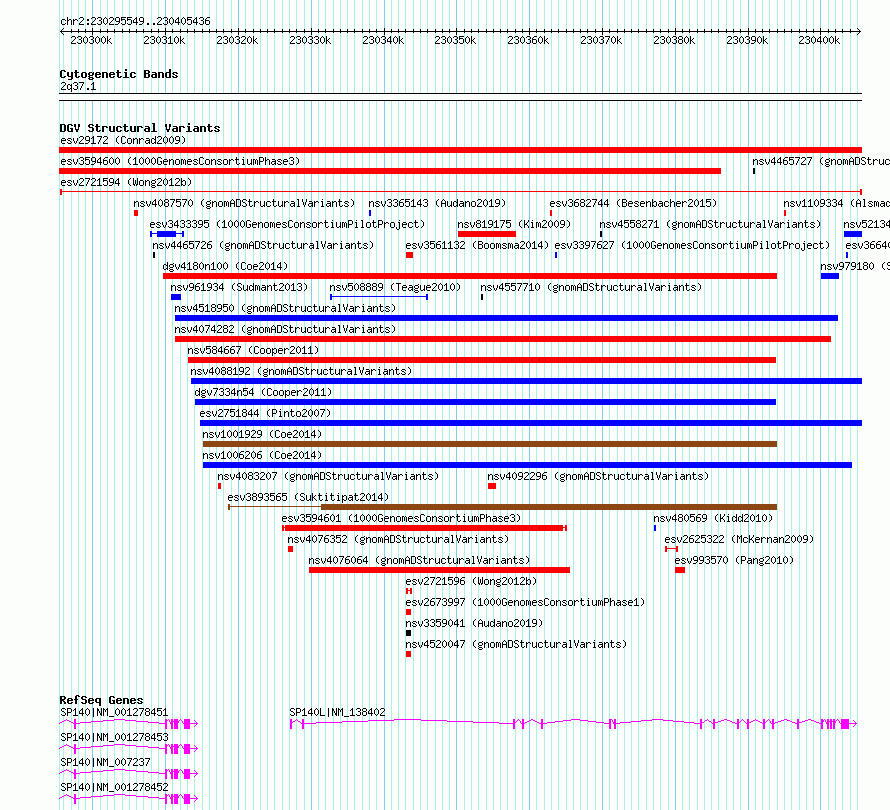Open esv3893565 (Suktitipat2014) label
The height and width of the screenshot is (810, 890).
click(308, 497)
